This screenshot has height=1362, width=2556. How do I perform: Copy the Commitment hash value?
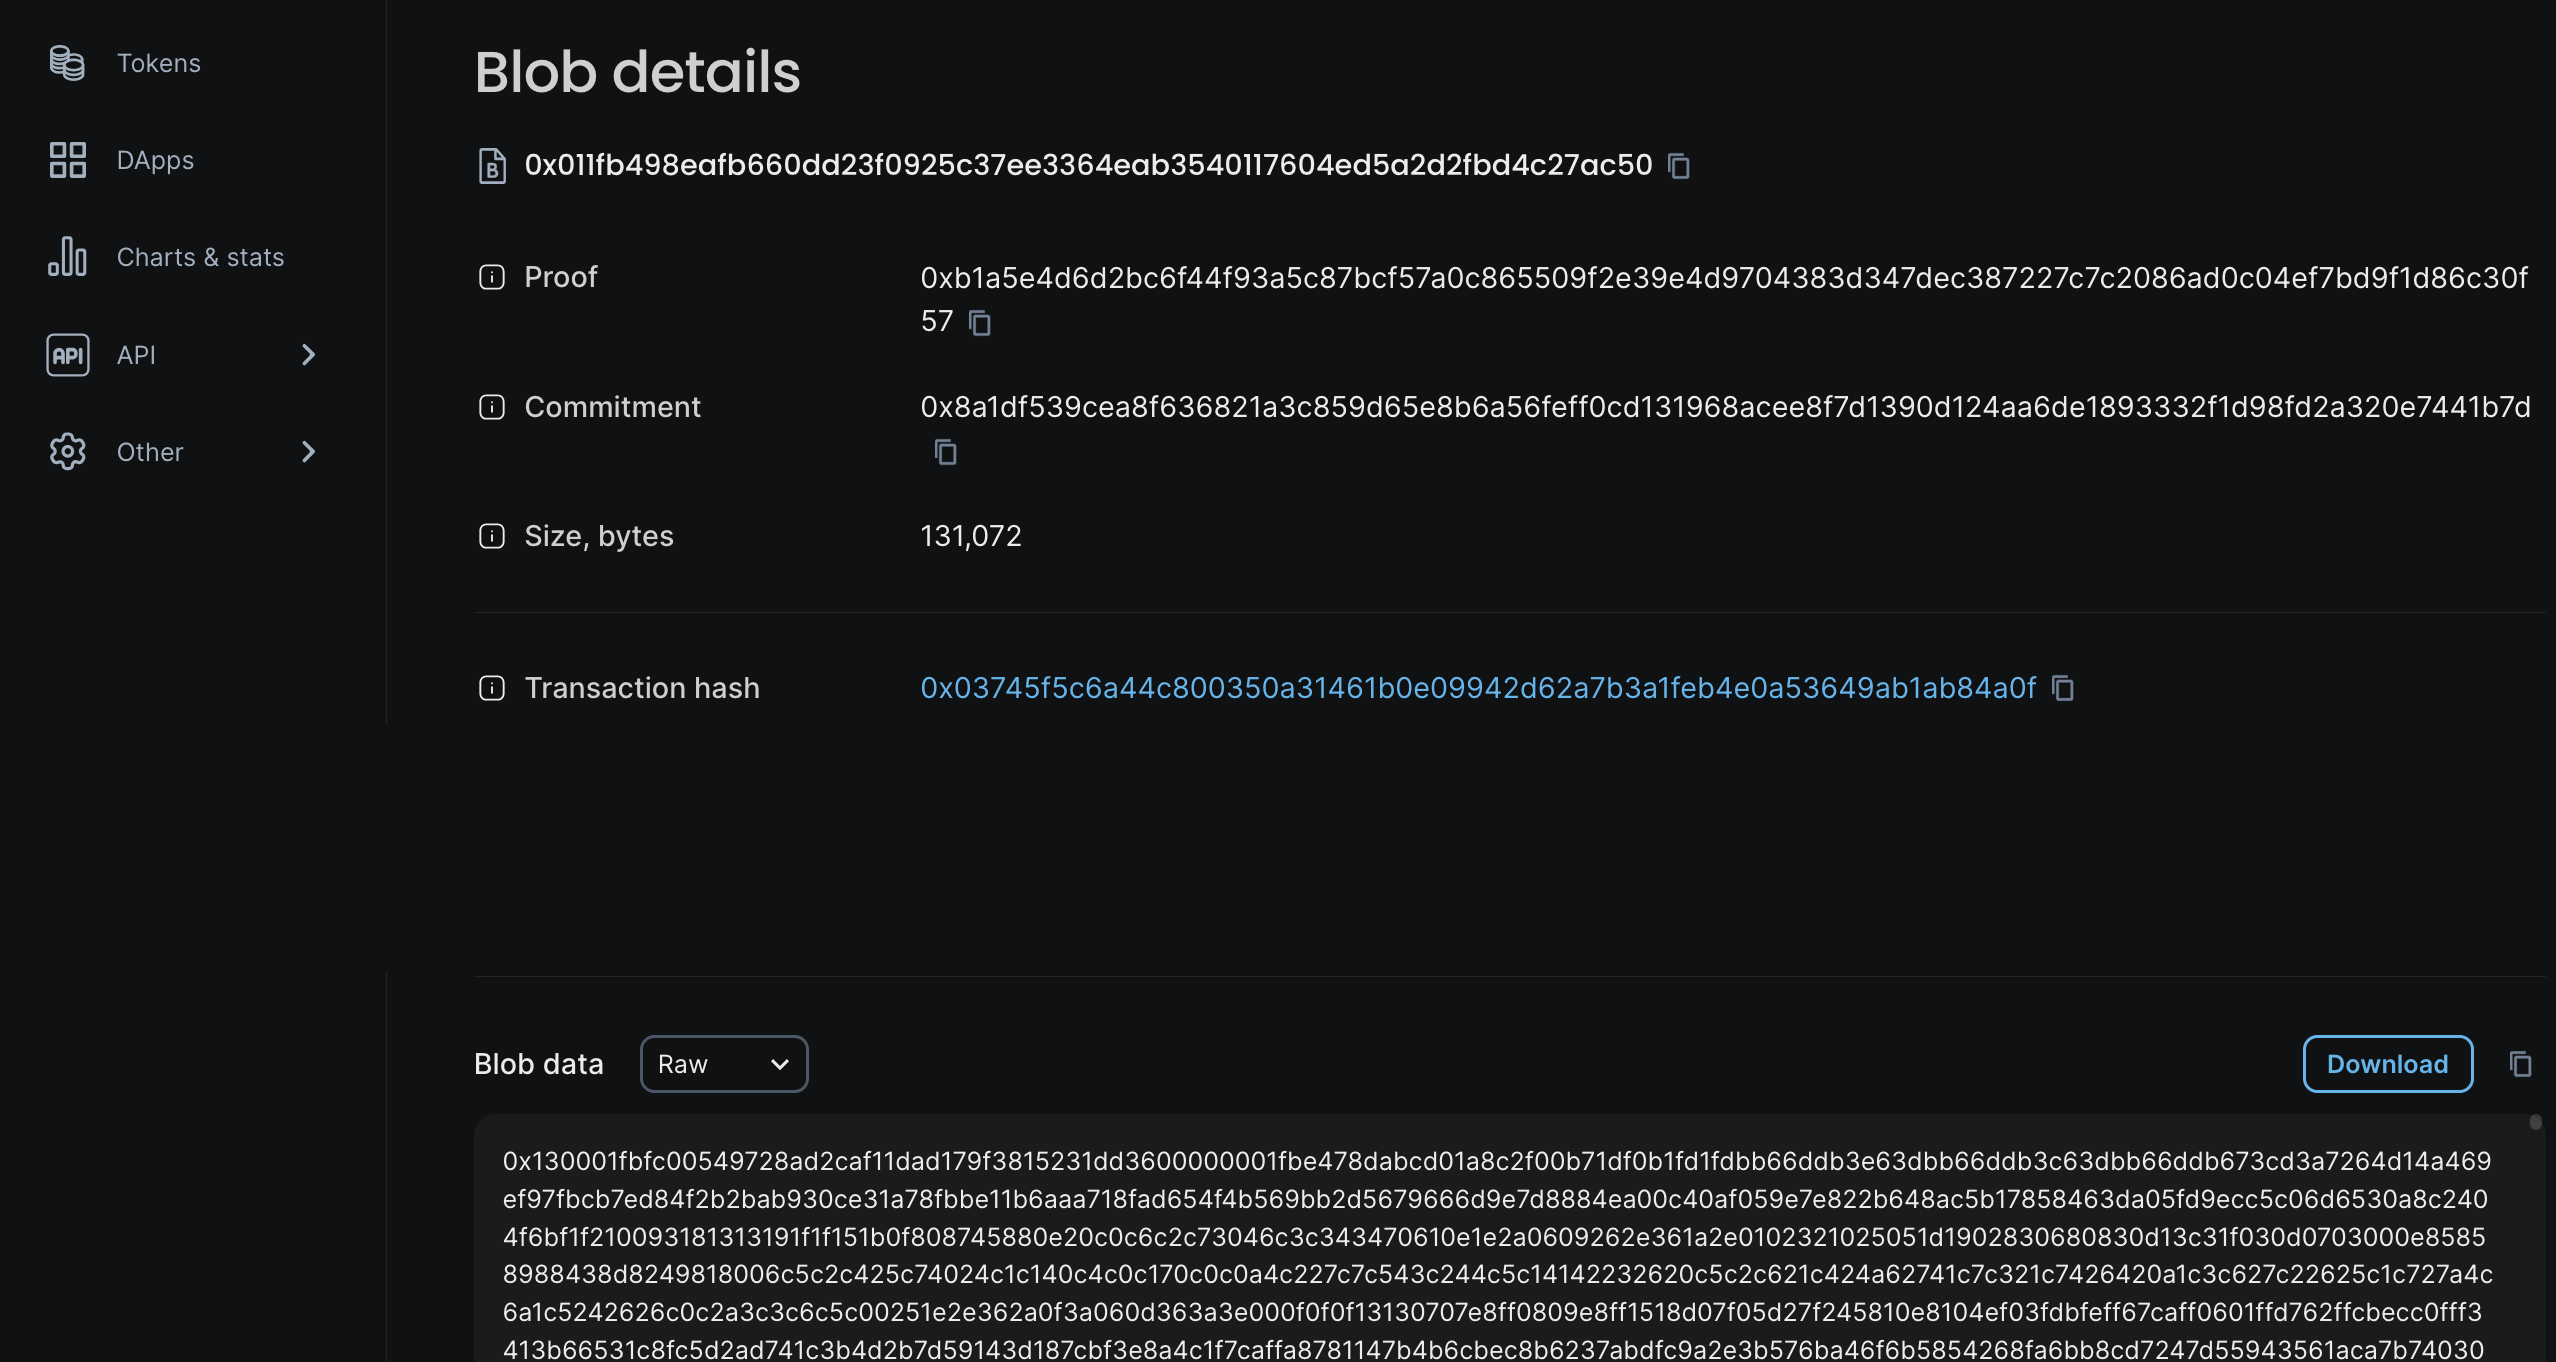point(943,451)
